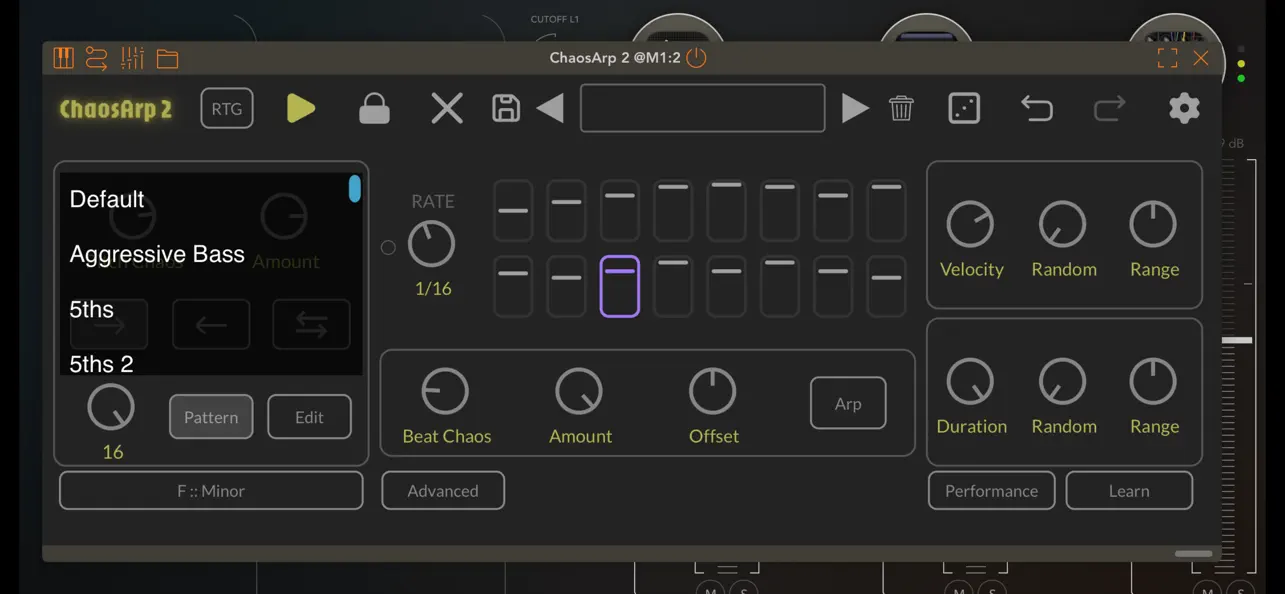This screenshot has width=1285, height=594.
Task: Open the F :: Minor key selector
Action: click(x=210, y=490)
